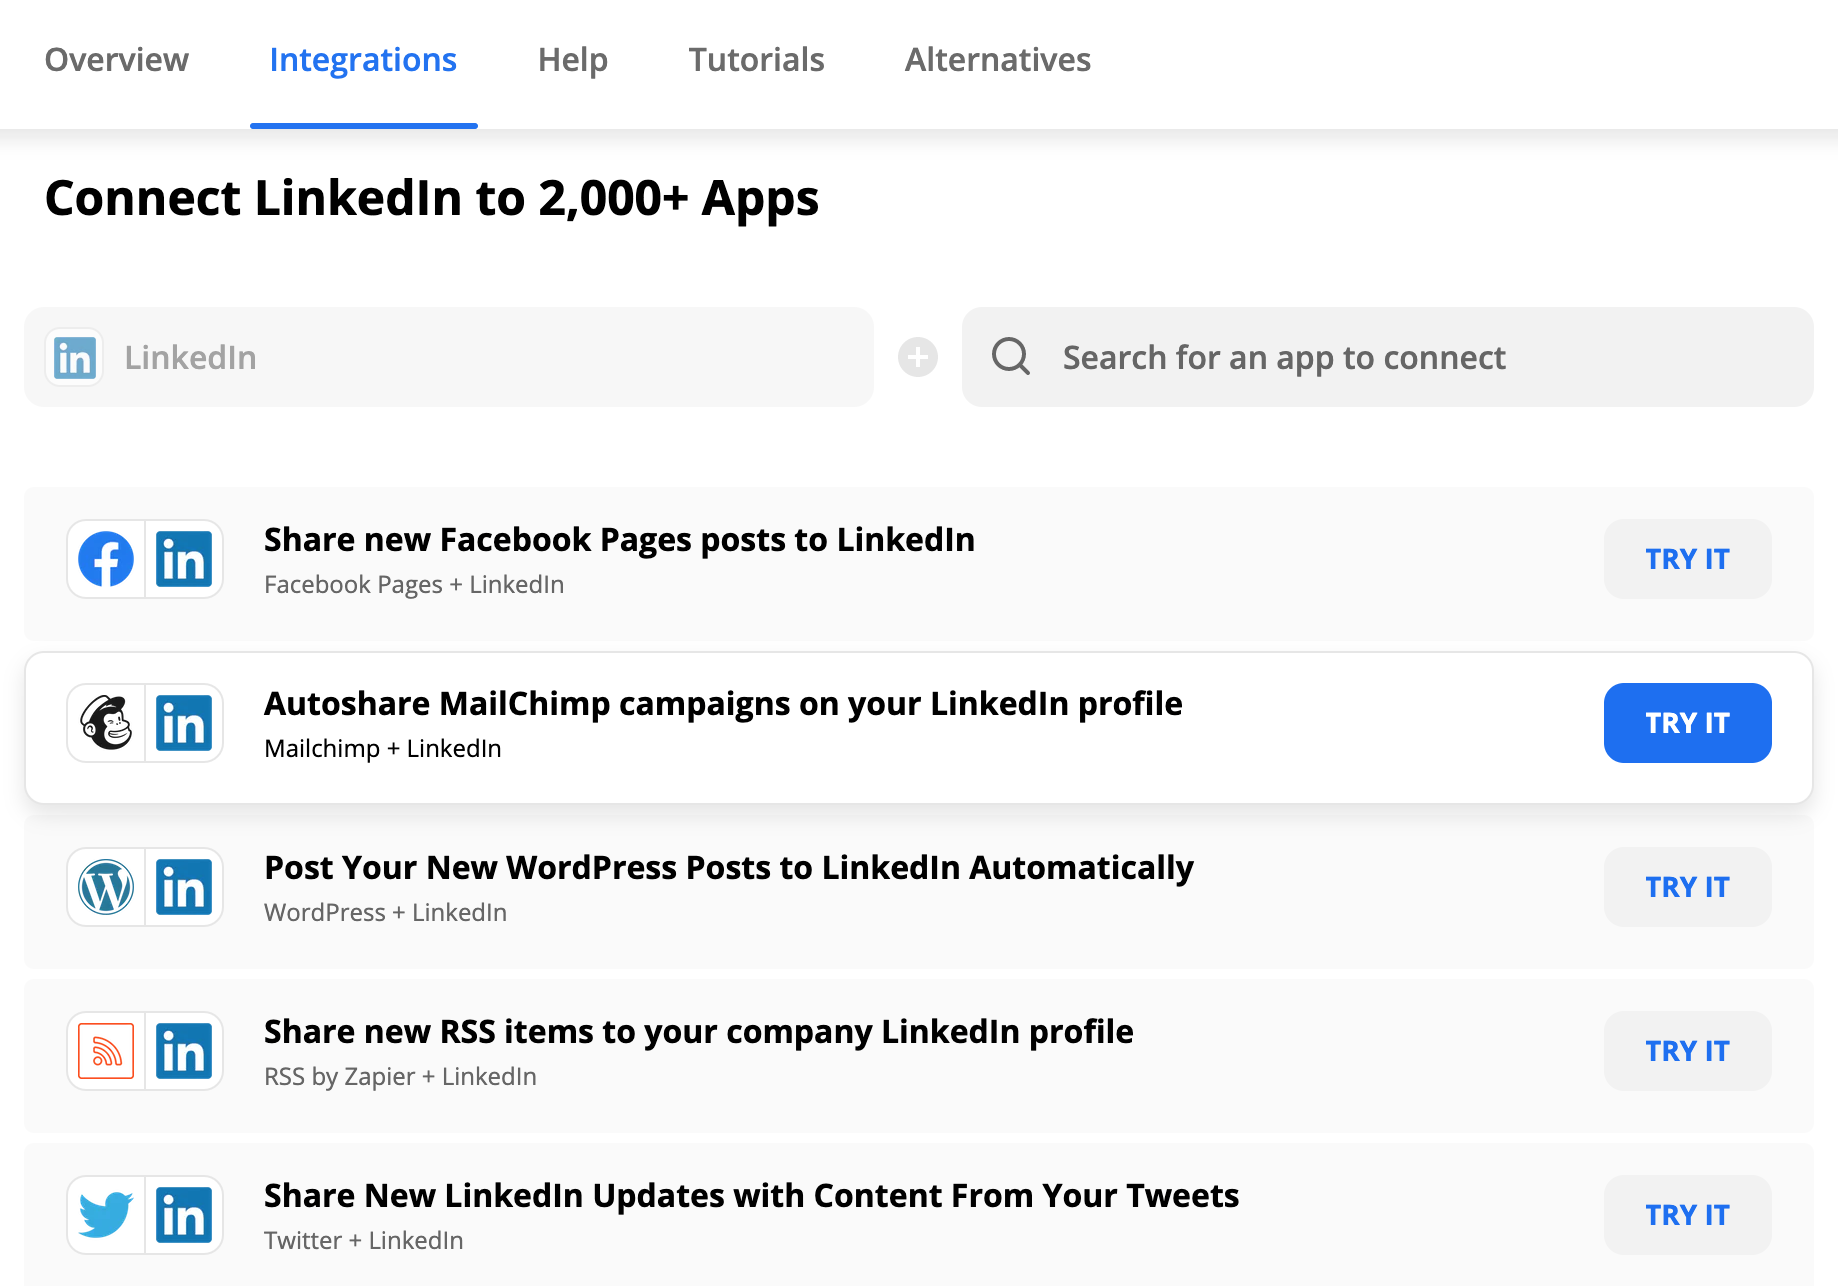Click the LinkedIn icon in the app field
This screenshot has height=1286, width=1838.
pos(75,357)
